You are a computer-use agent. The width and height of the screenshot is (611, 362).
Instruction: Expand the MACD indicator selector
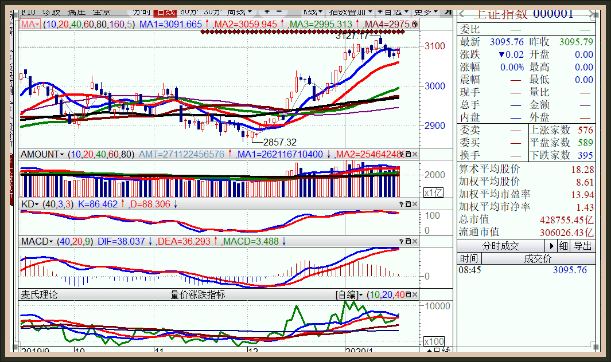37,242
